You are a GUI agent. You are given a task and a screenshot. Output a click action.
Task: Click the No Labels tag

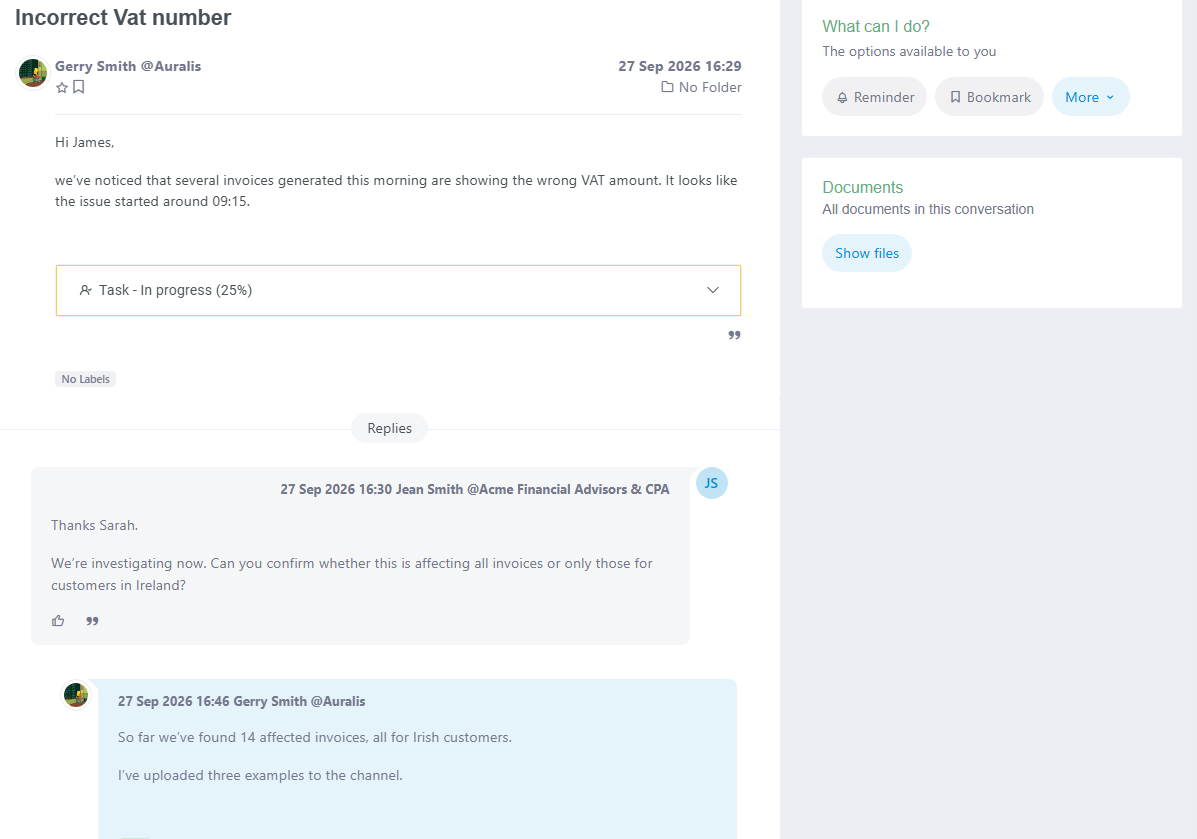coord(86,379)
